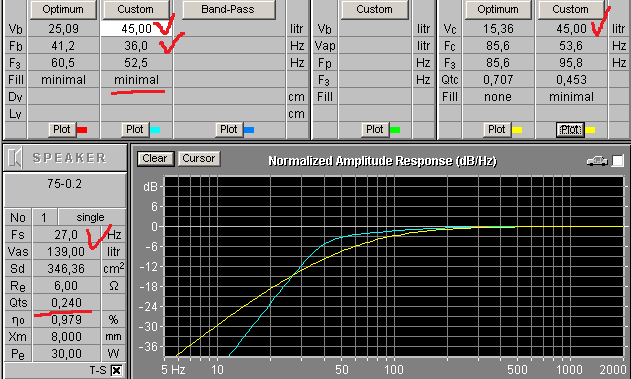
Task: Click the Vb custom volume field 45,00
Action: tap(136, 29)
